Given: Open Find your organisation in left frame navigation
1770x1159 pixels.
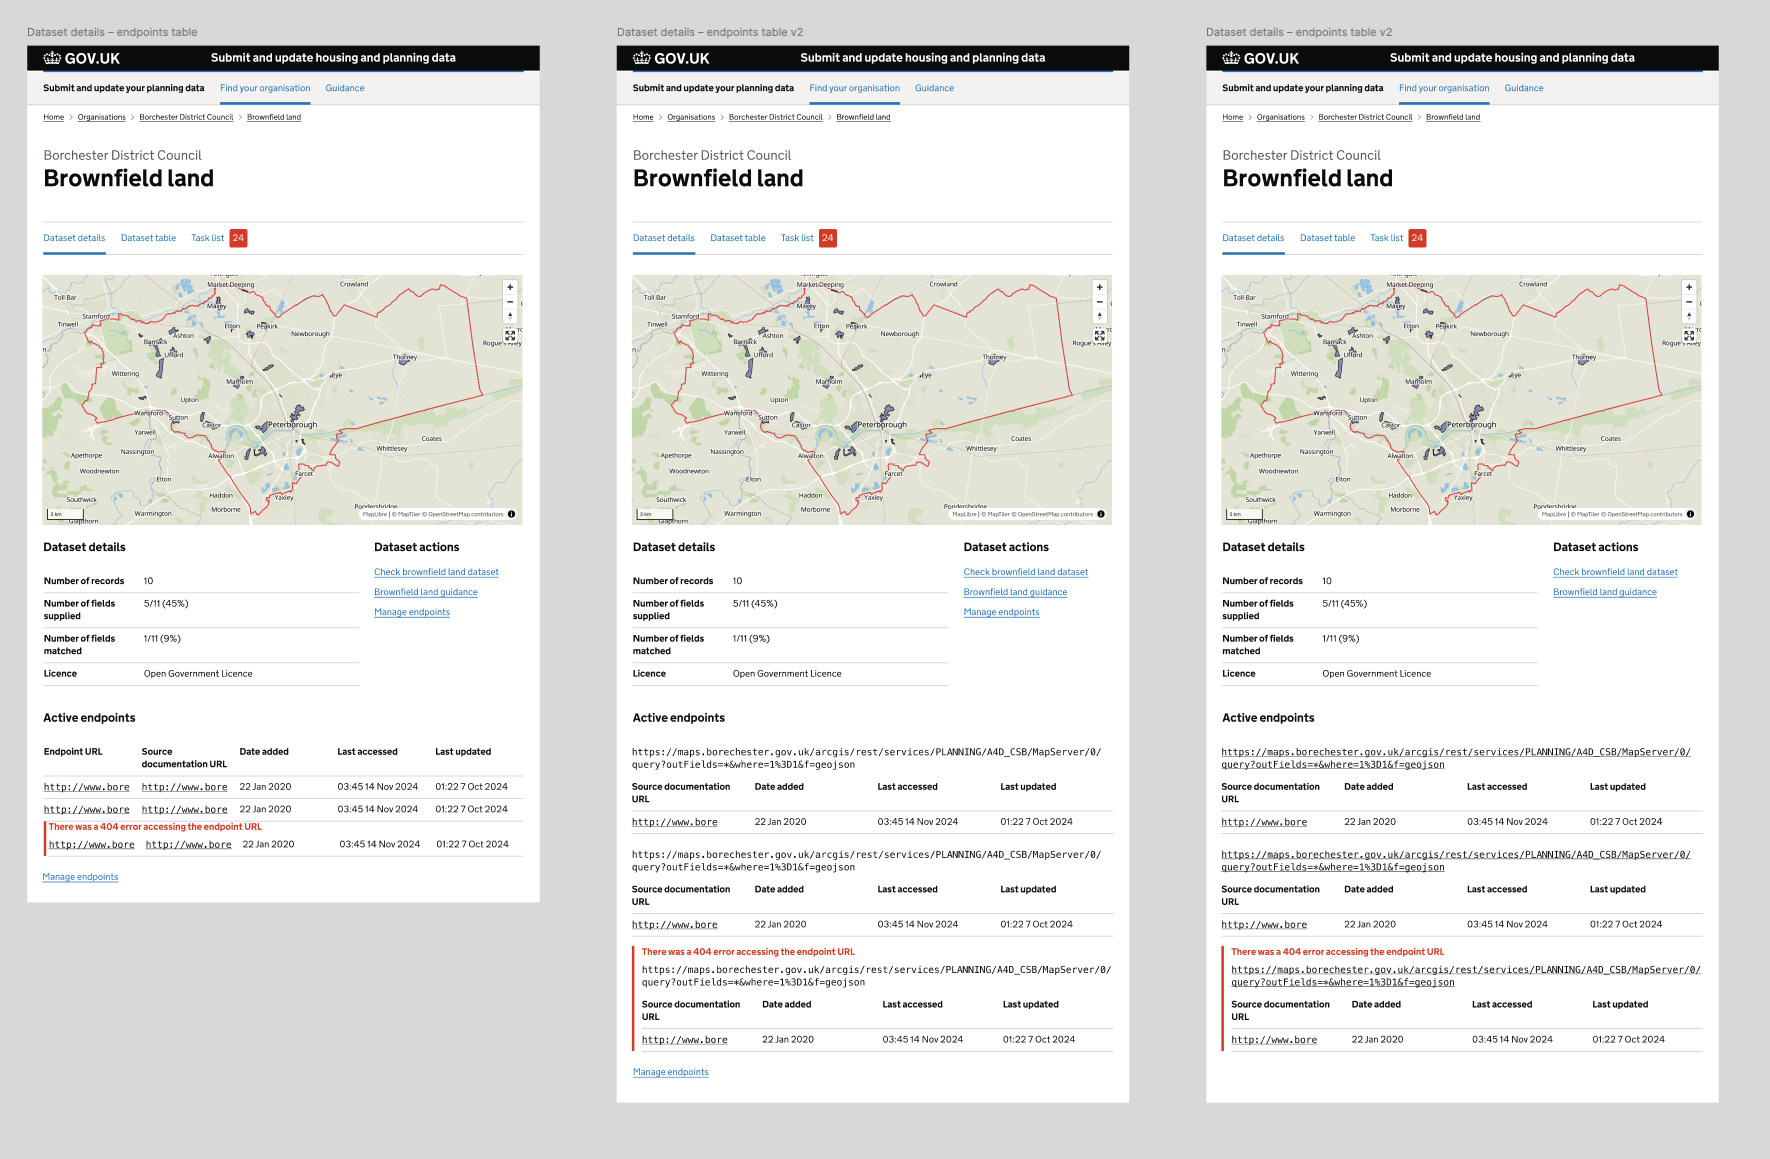Looking at the screenshot, I should pyautogui.click(x=265, y=88).
